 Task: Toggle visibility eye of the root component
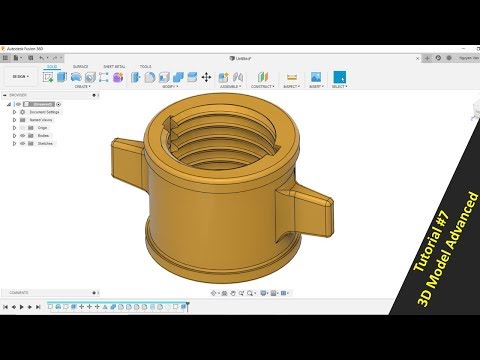tap(18, 104)
